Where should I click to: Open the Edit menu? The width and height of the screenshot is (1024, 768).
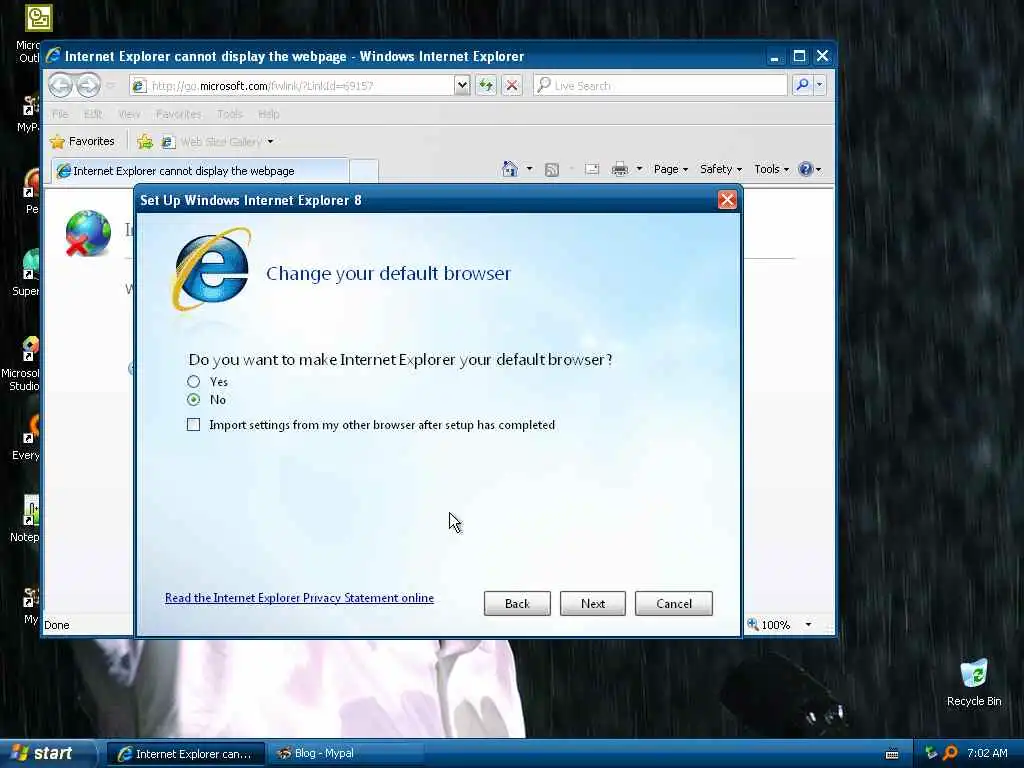coord(93,114)
